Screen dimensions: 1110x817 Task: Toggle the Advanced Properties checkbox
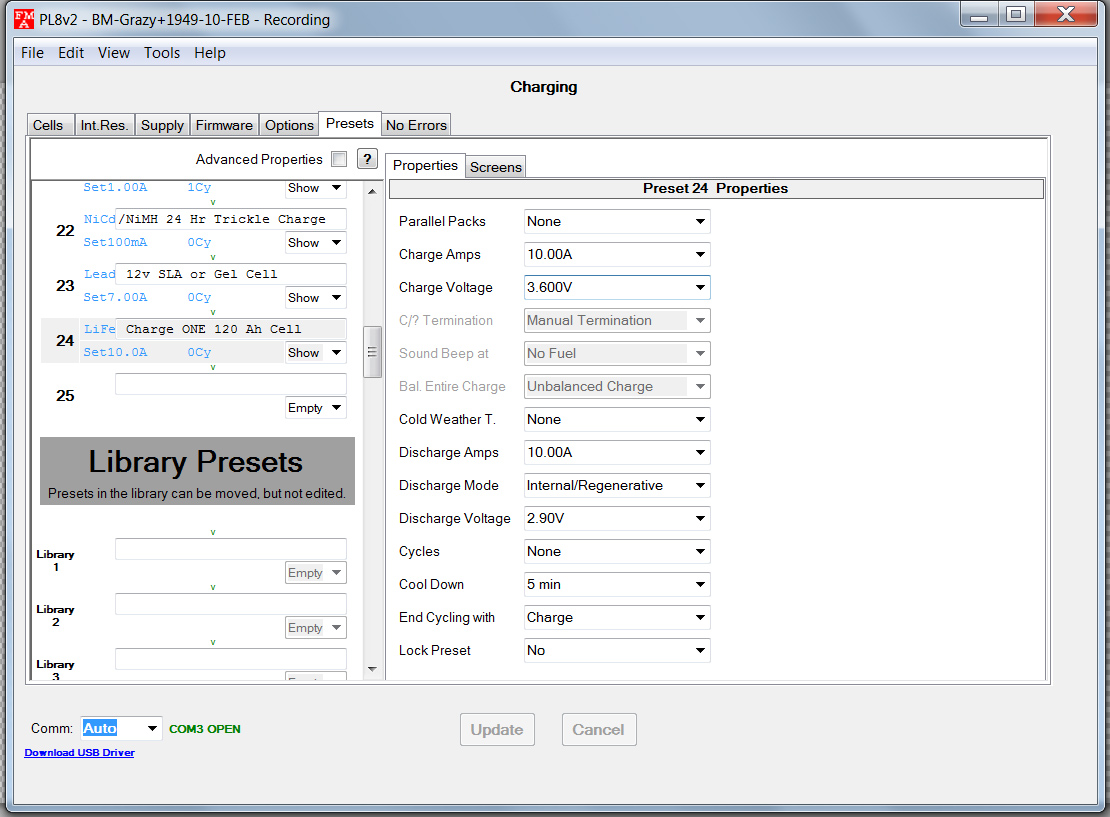339,159
